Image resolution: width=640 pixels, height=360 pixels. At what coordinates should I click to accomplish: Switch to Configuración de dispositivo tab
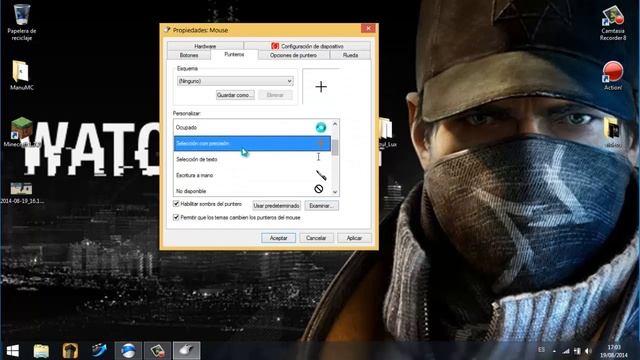[x=307, y=46]
